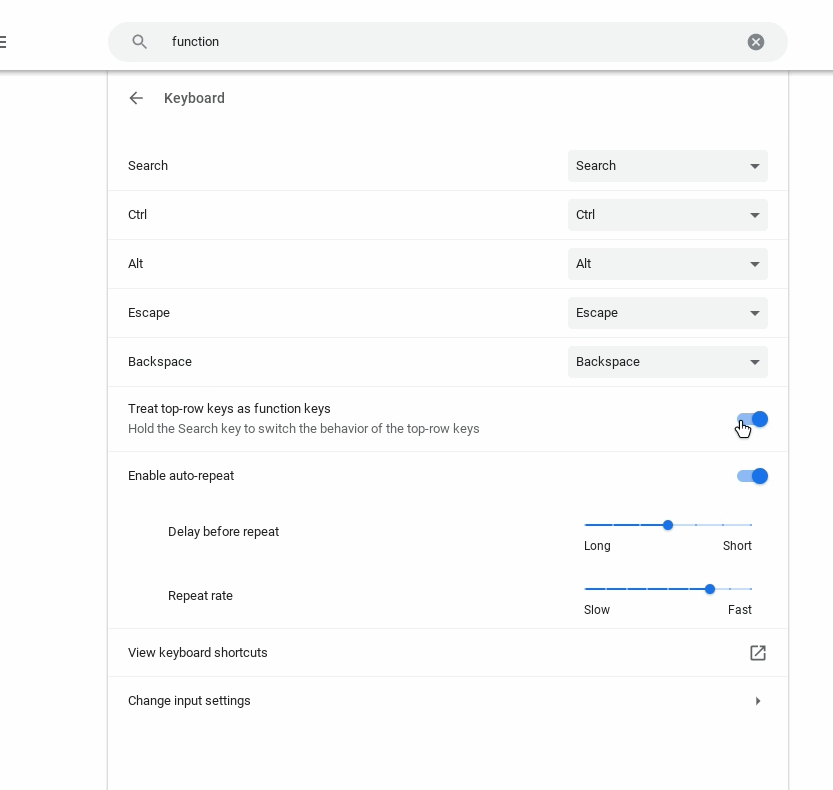Disable the Enable auto-repeat switch
The width and height of the screenshot is (833, 790).
tap(752, 476)
